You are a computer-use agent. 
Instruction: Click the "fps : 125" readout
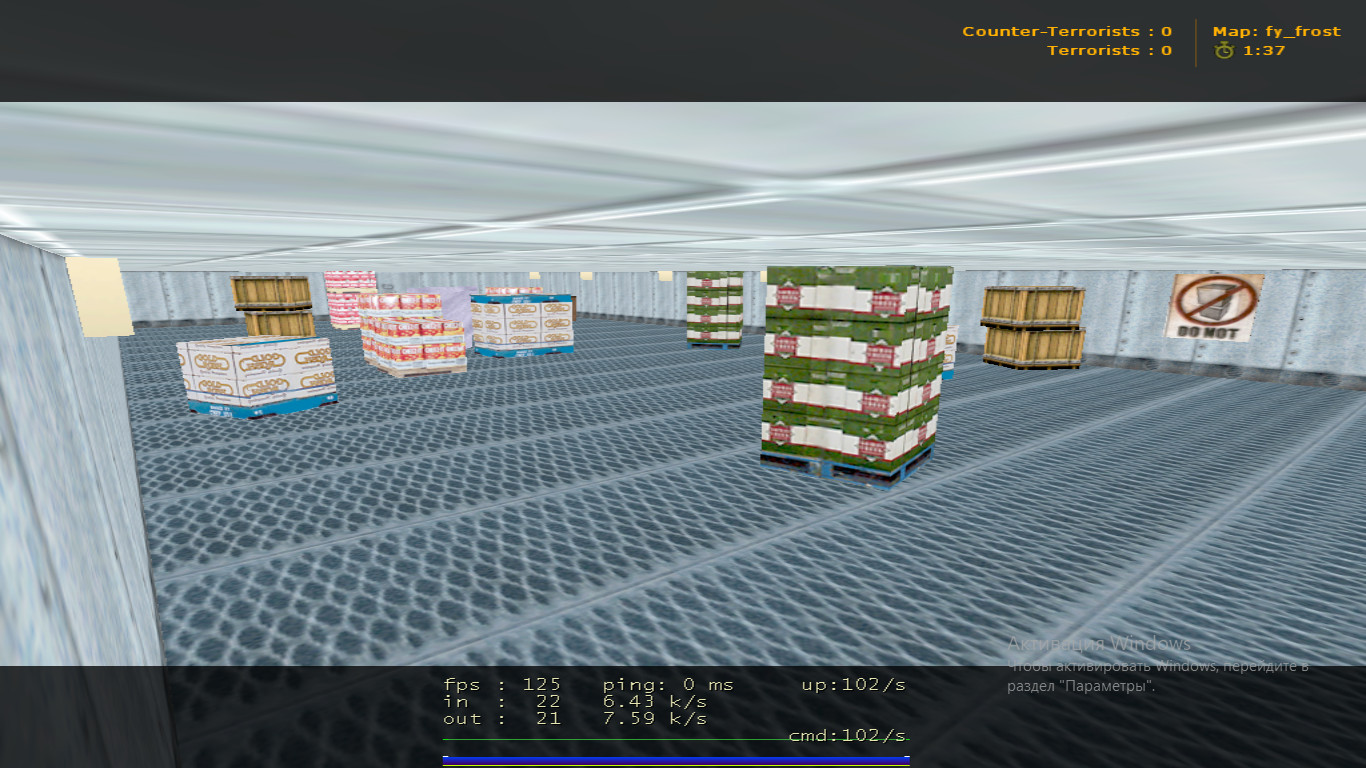click(x=502, y=685)
